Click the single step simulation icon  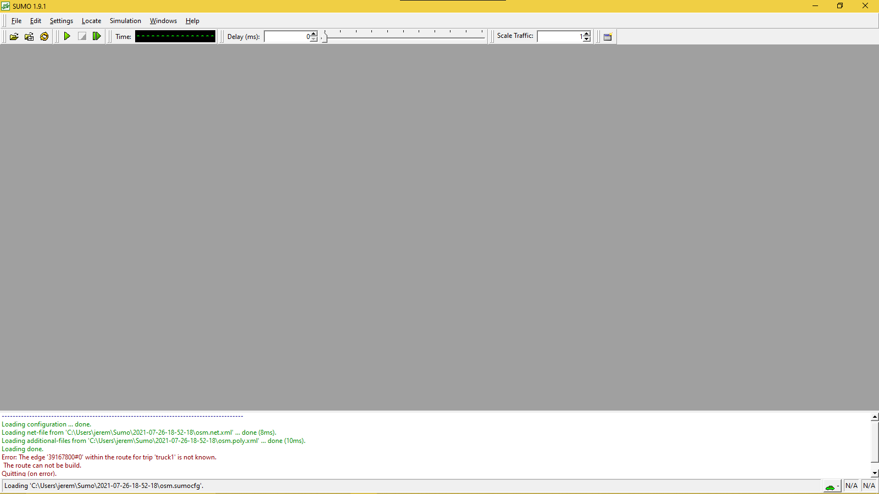click(x=97, y=37)
